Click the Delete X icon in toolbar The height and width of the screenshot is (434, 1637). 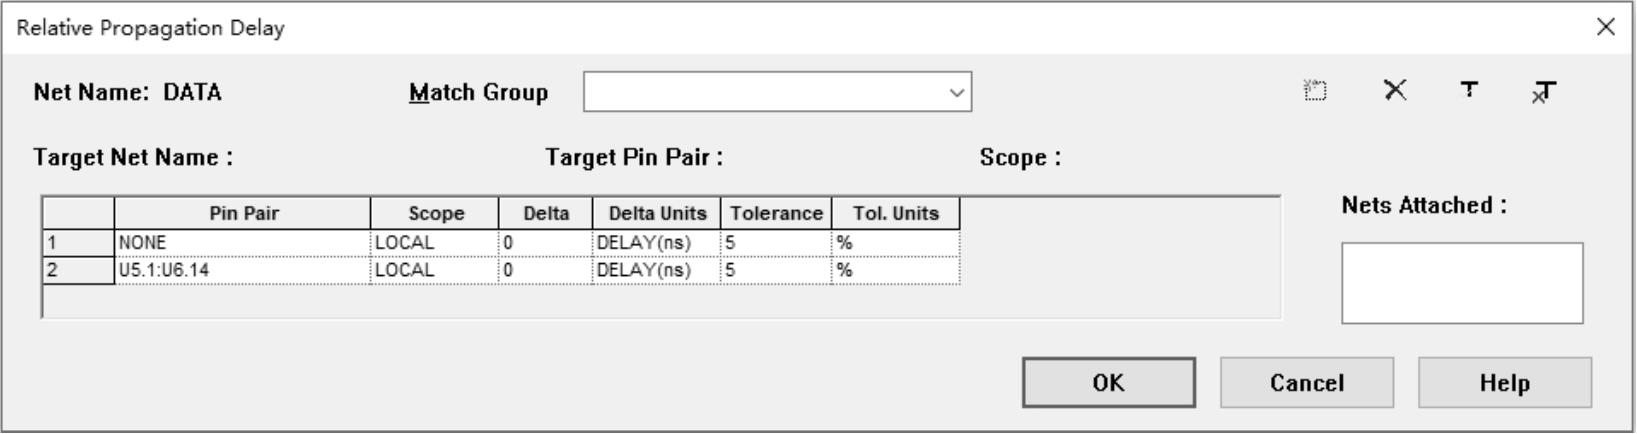click(x=1395, y=91)
